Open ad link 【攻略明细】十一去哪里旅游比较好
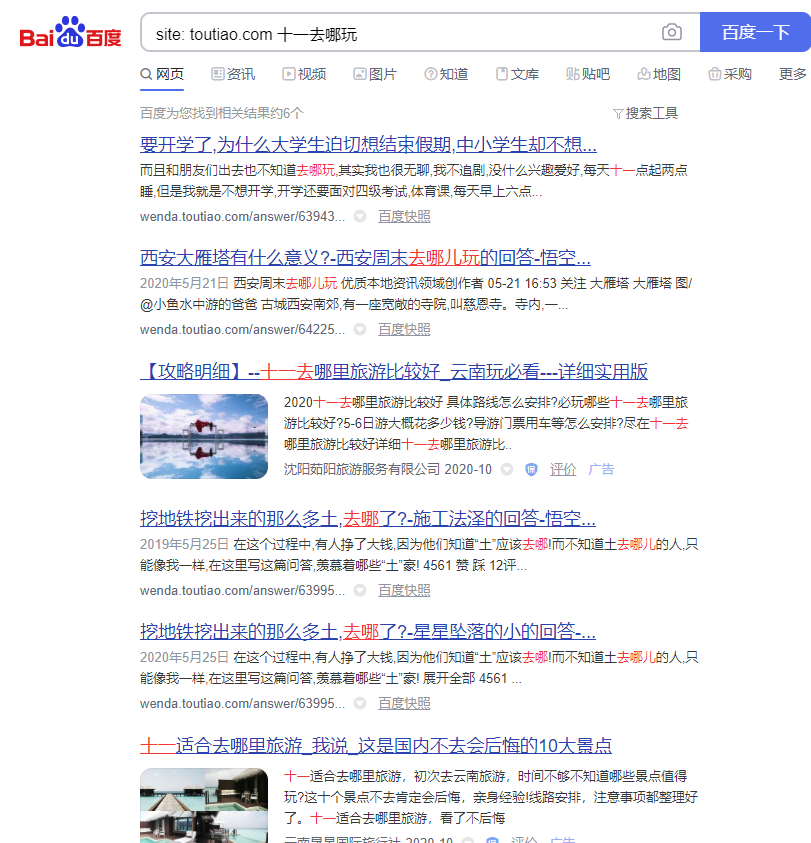This screenshot has width=811, height=843. pos(394,372)
